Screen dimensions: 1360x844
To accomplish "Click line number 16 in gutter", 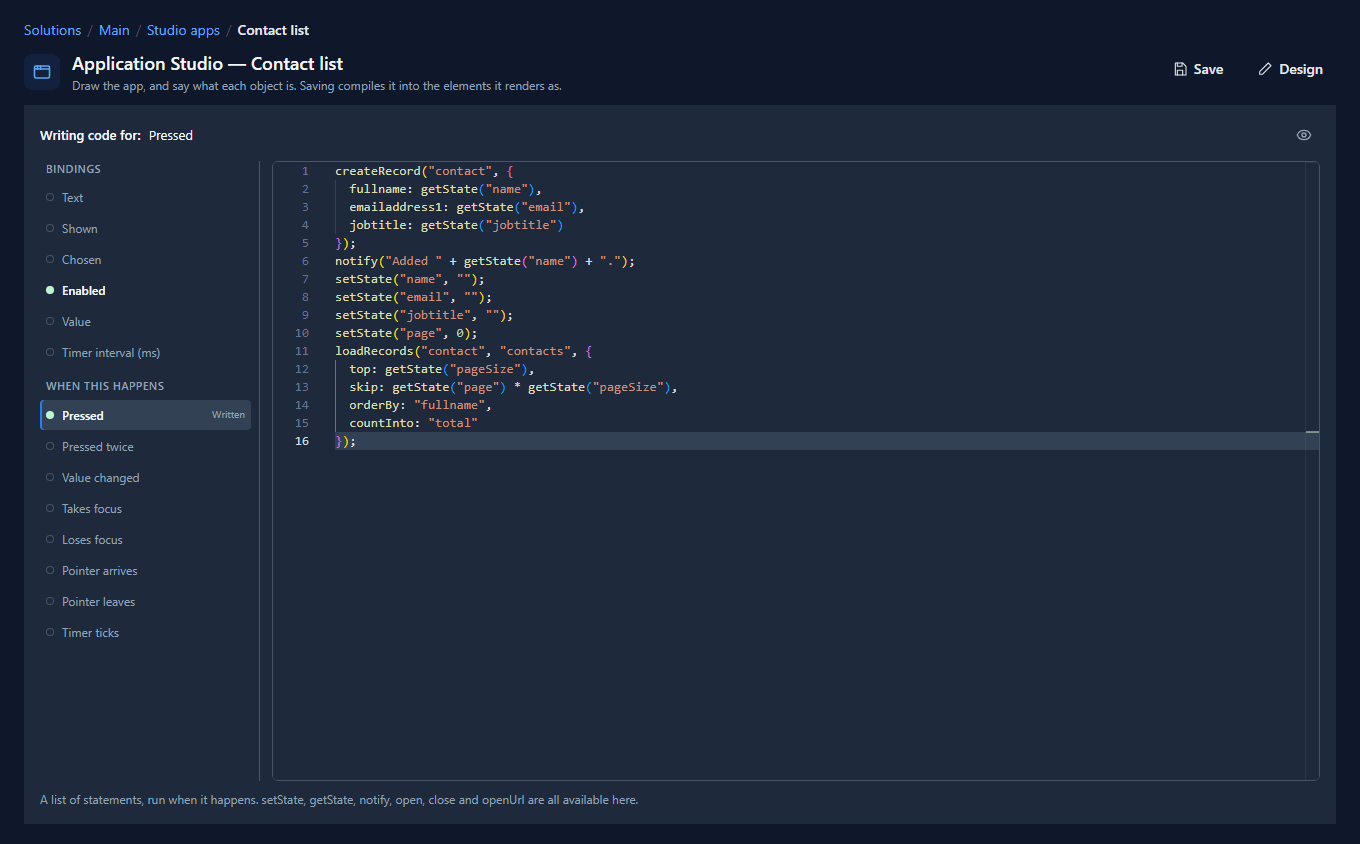I will 302,441.
